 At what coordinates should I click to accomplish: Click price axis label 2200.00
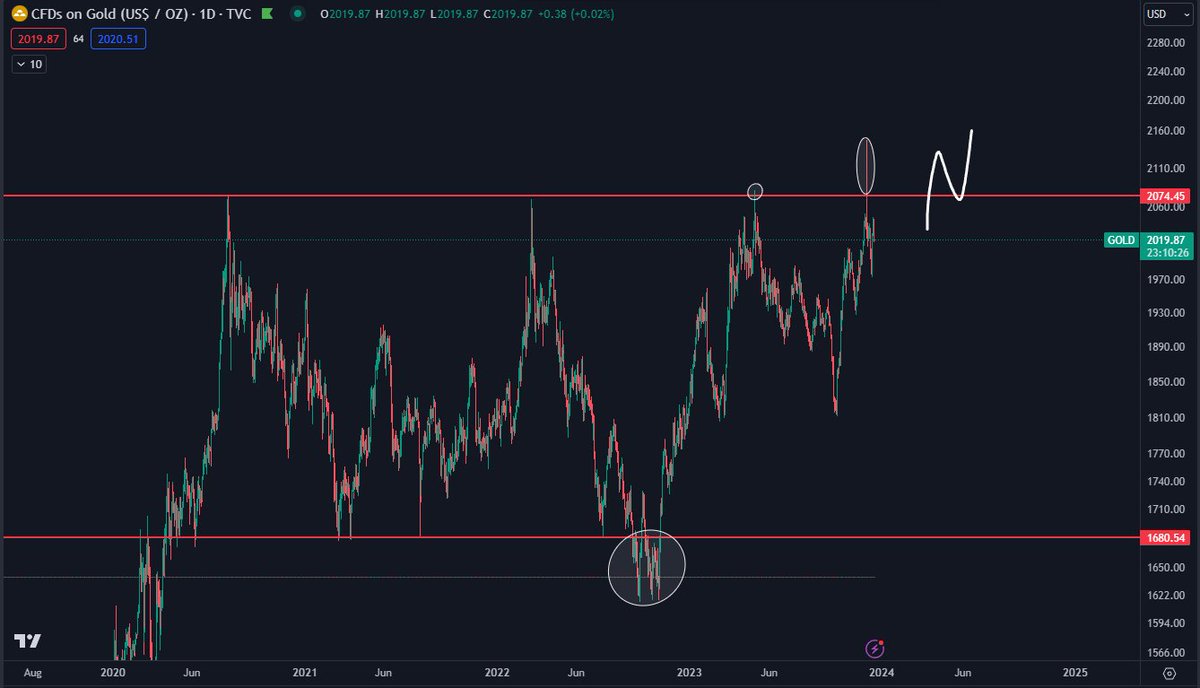tap(1166, 100)
